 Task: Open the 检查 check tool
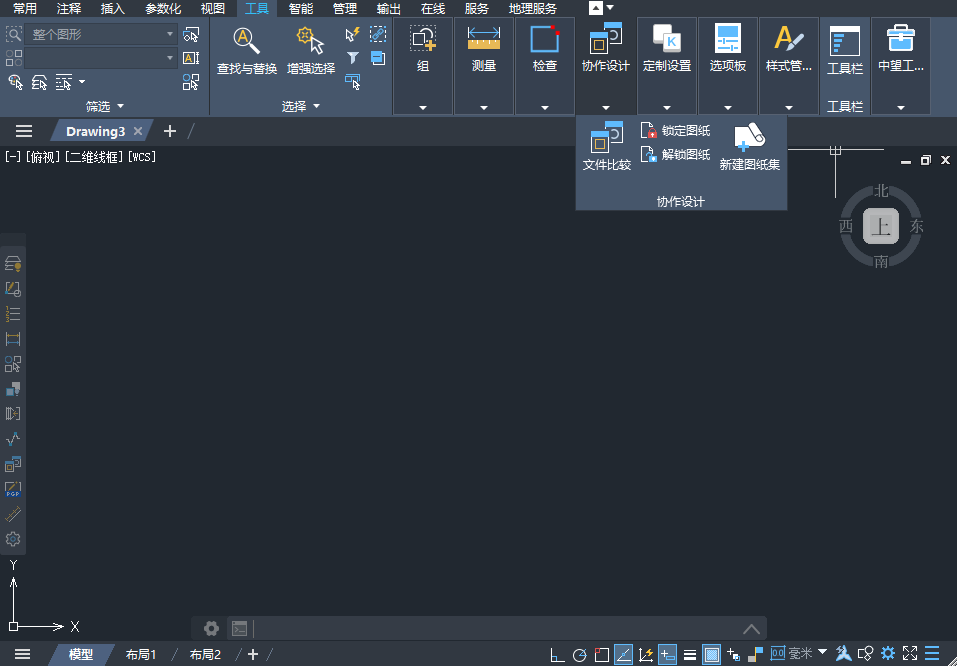coord(545,50)
